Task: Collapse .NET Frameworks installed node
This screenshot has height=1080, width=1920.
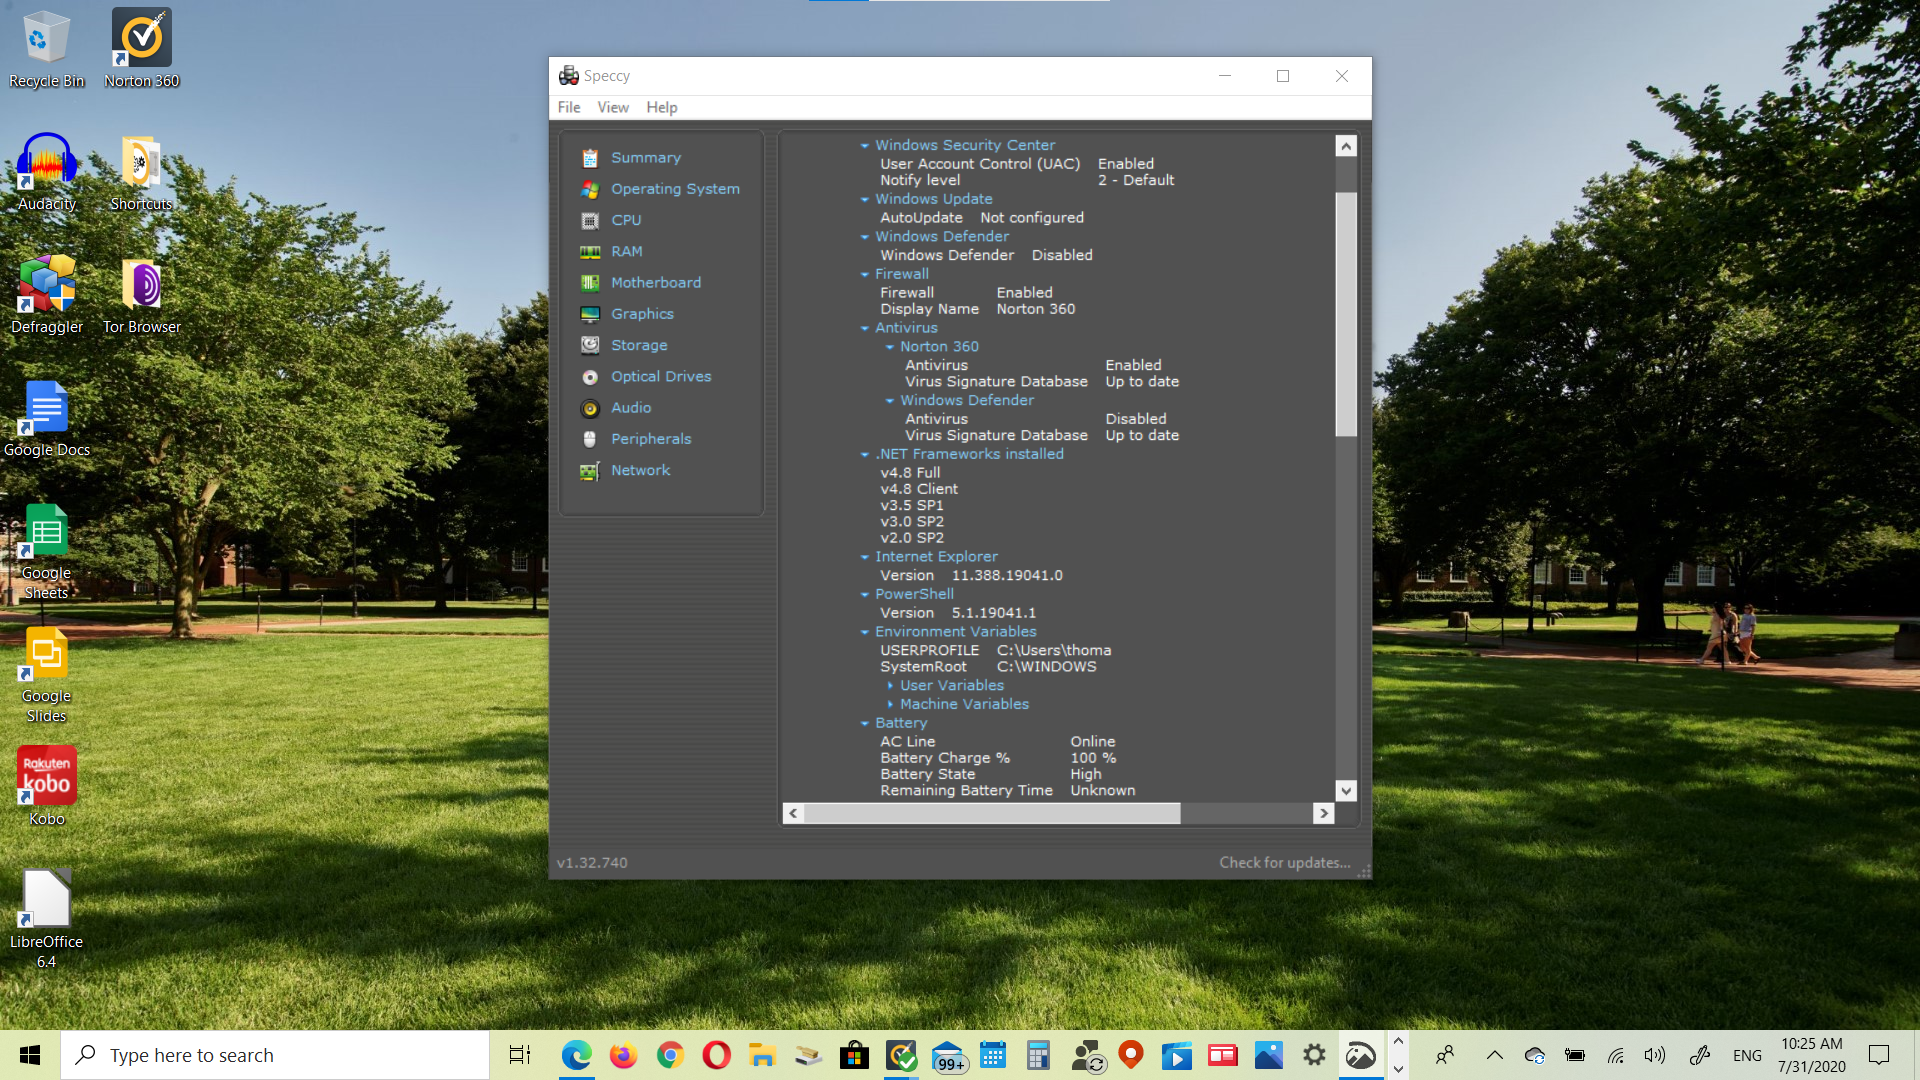Action: point(865,455)
